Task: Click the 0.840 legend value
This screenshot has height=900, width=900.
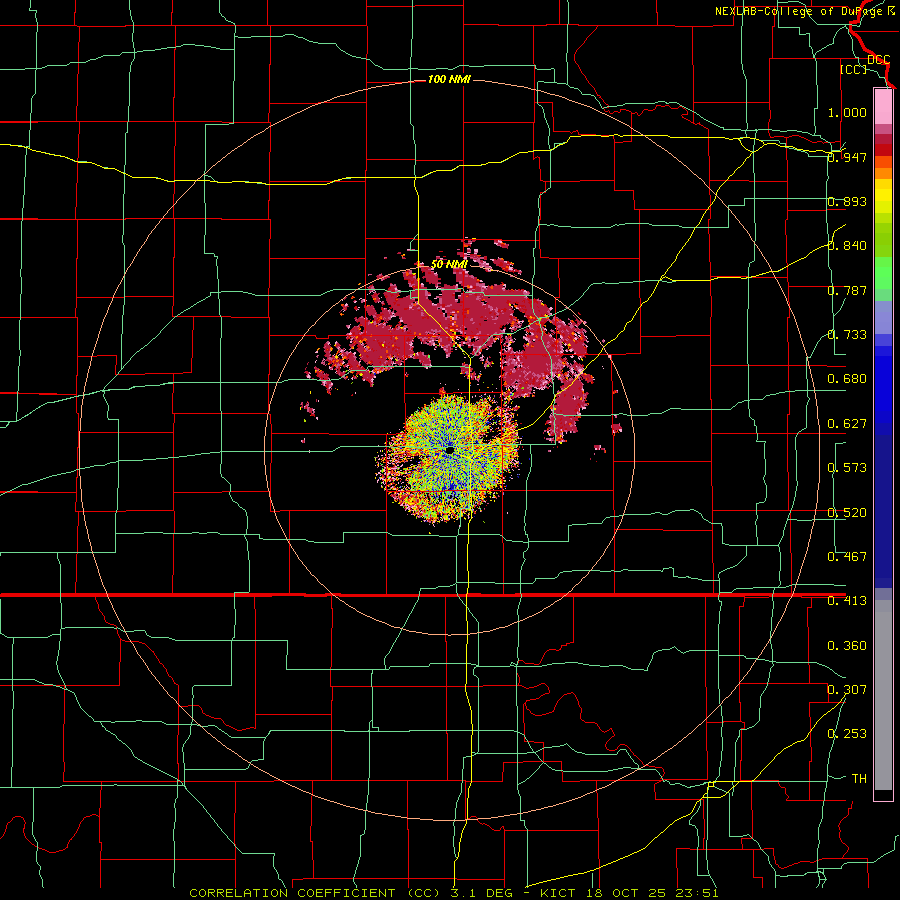Action: (847, 246)
